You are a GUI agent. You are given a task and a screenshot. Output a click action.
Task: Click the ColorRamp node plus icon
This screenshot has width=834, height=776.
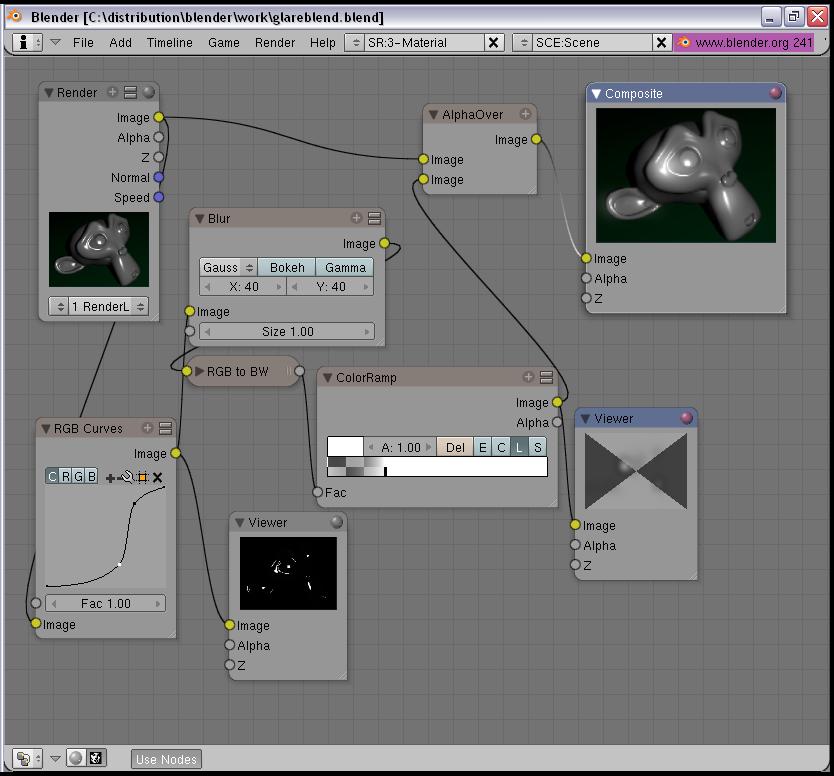point(528,377)
